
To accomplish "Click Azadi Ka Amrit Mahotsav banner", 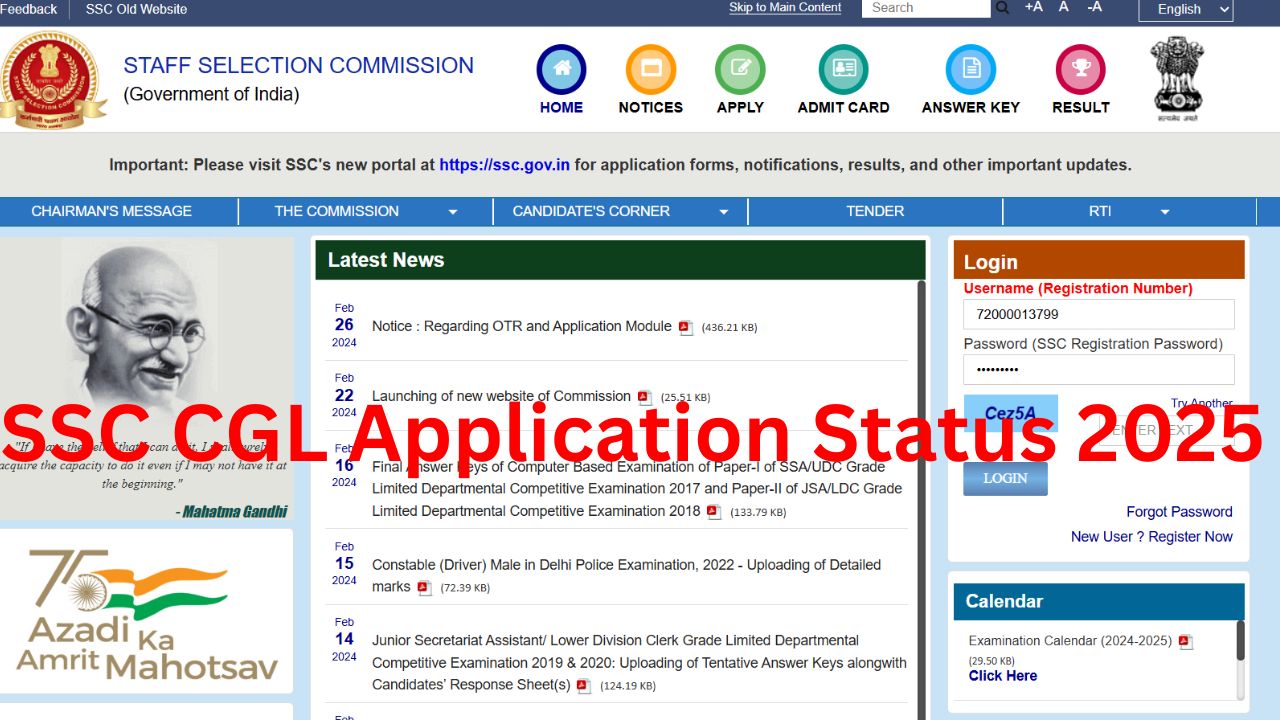I will 146,611.
